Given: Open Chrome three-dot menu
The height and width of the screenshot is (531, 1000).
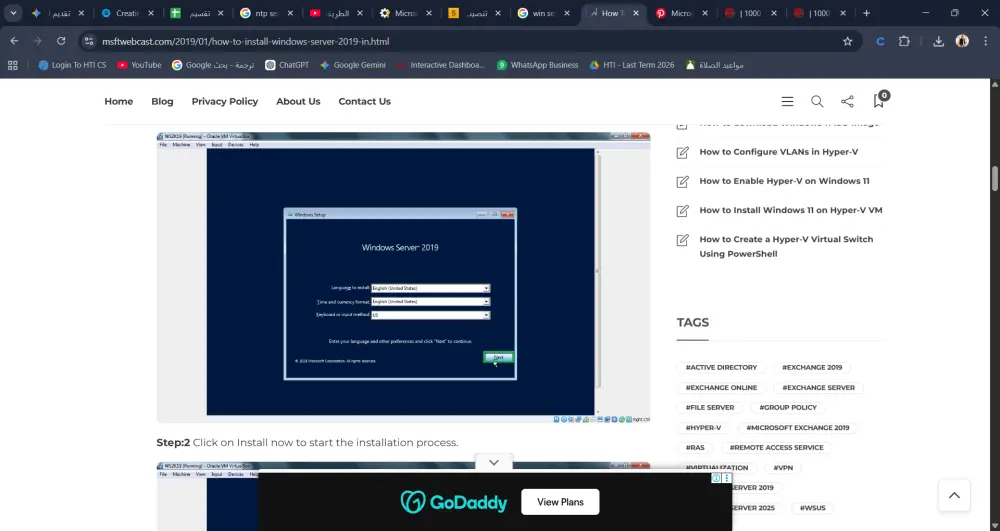Looking at the screenshot, I should [x=985, y=41].
